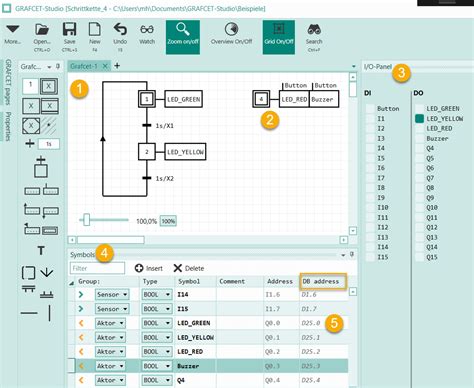
Task: Select action block with upward arrow
Action: point(32,209)
